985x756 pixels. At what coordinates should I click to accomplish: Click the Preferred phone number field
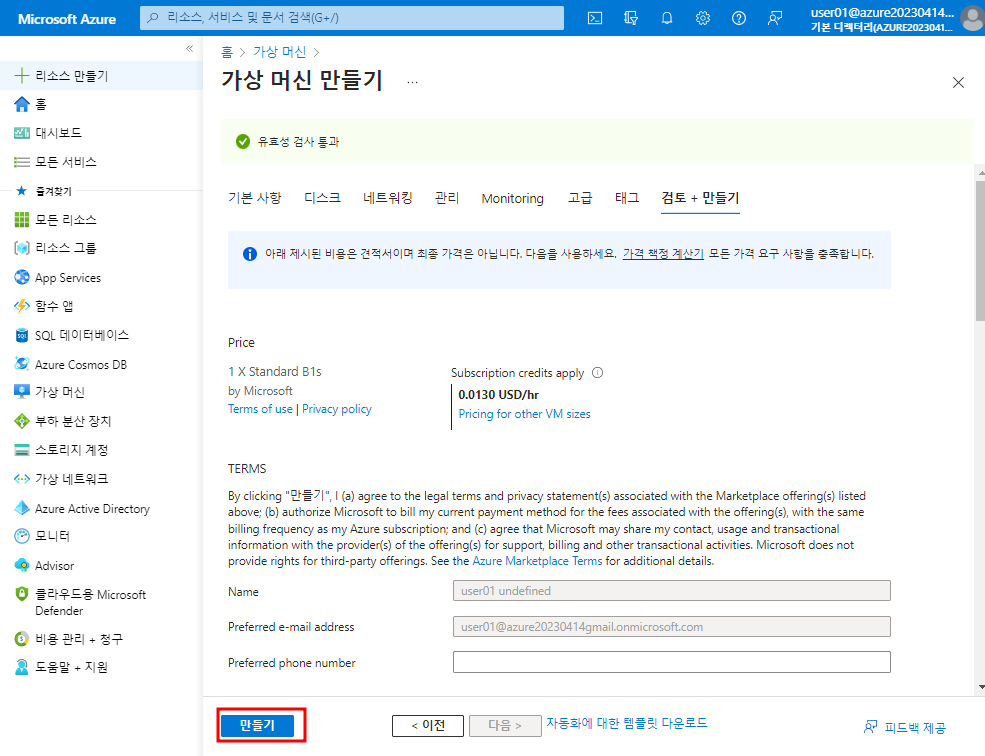click(x=672, y=662)
